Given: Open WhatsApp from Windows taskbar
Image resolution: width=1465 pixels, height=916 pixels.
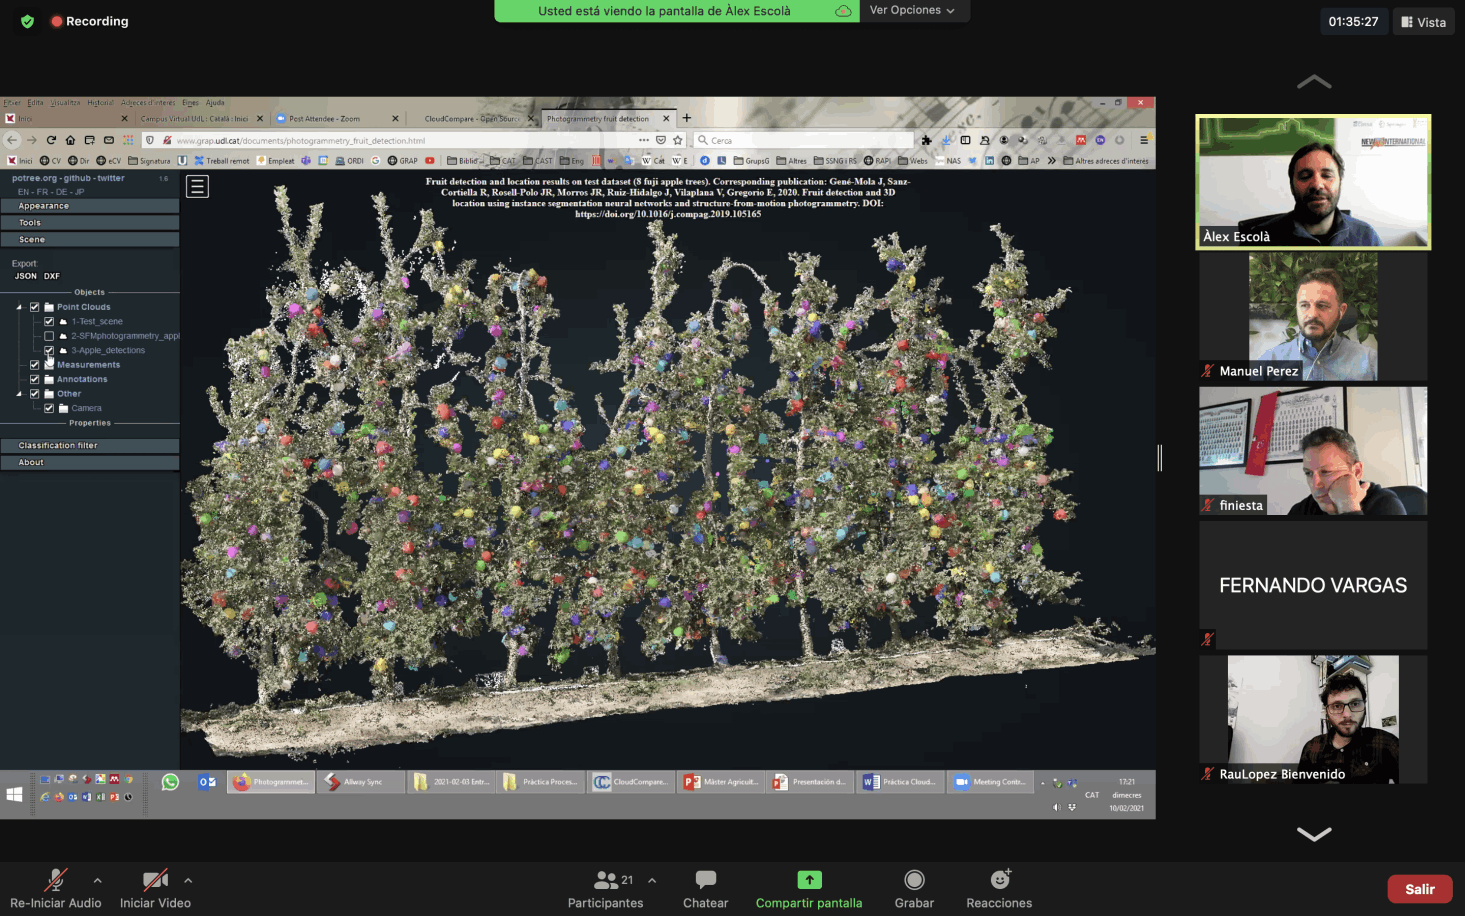Looking at the screenshot, I should 170,782.
